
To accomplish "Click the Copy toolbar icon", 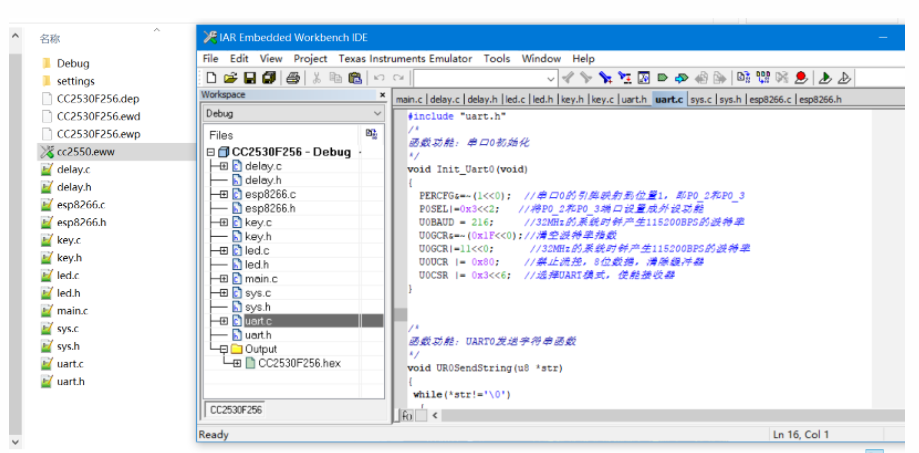I will [x=335, y=77].
